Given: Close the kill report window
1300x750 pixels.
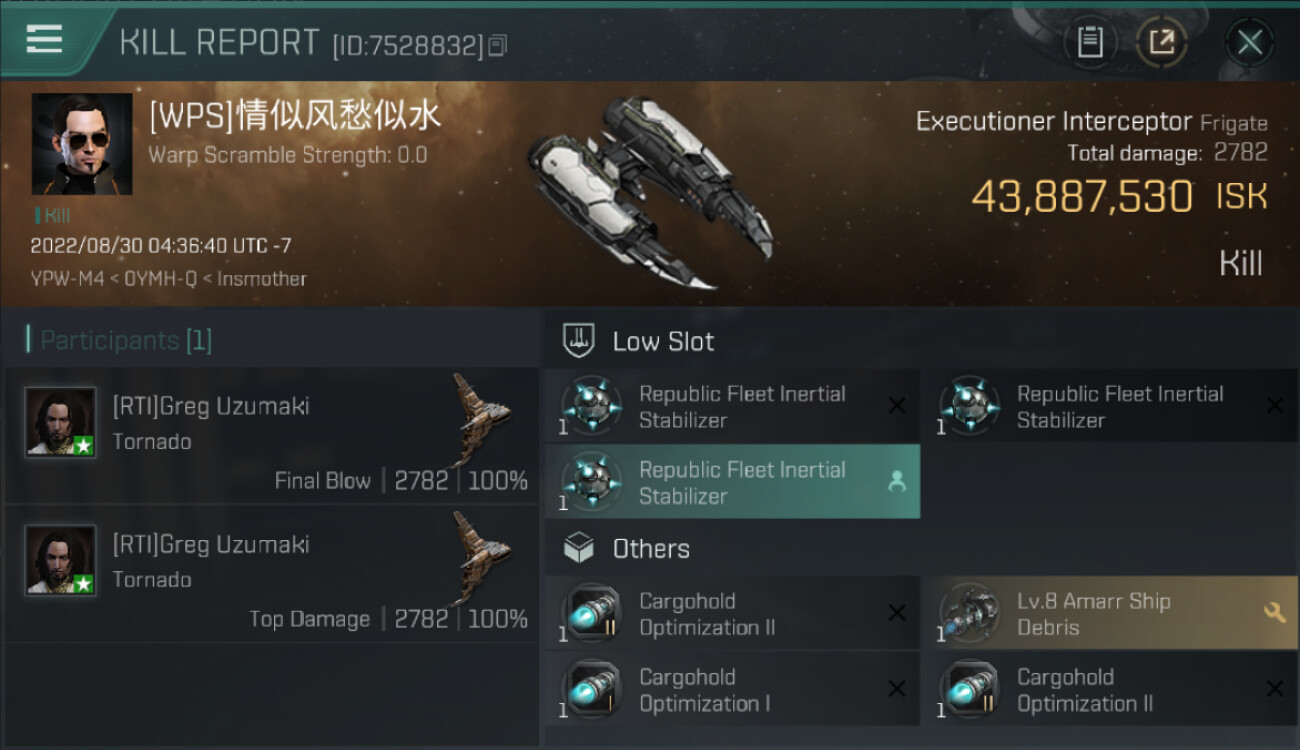Looking at the screenshot, I should pyautogui.click(x=1249, y=42).
